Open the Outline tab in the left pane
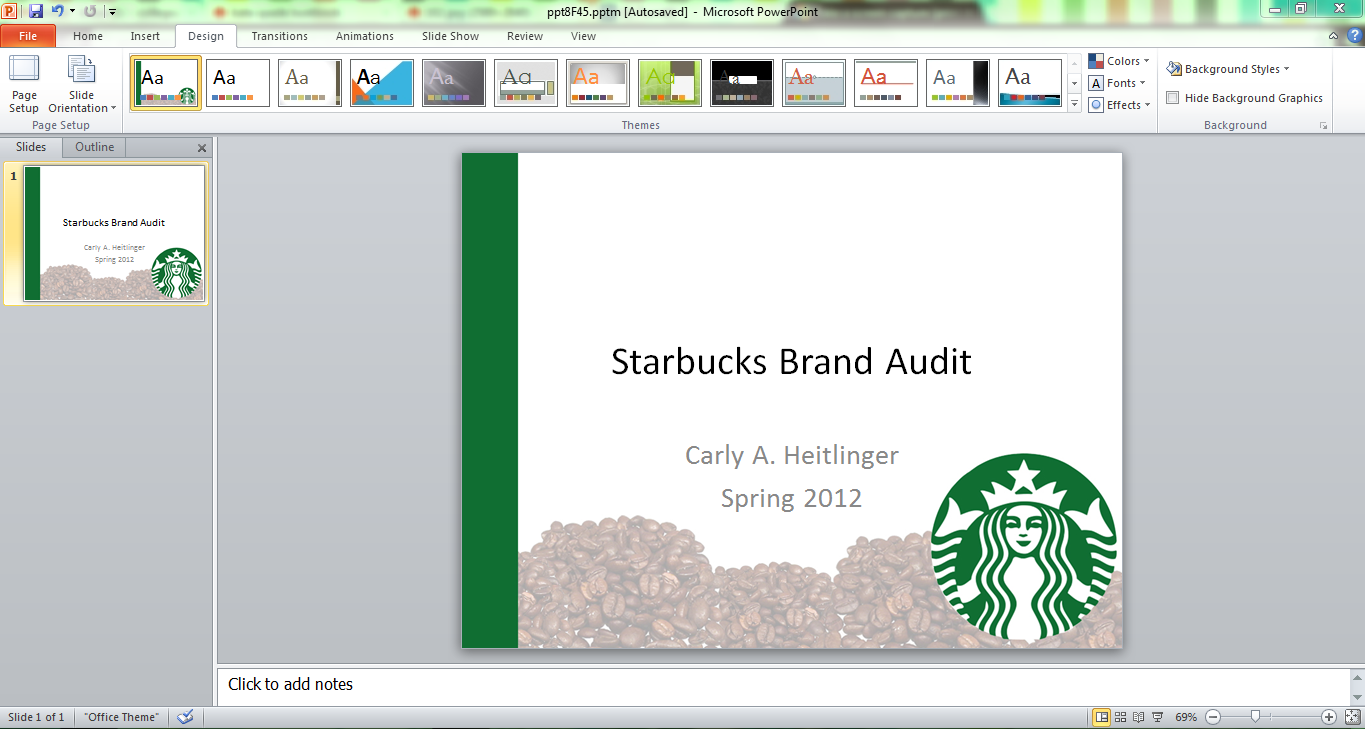This screenshot has height=729, width=1365. coord(93,147)
